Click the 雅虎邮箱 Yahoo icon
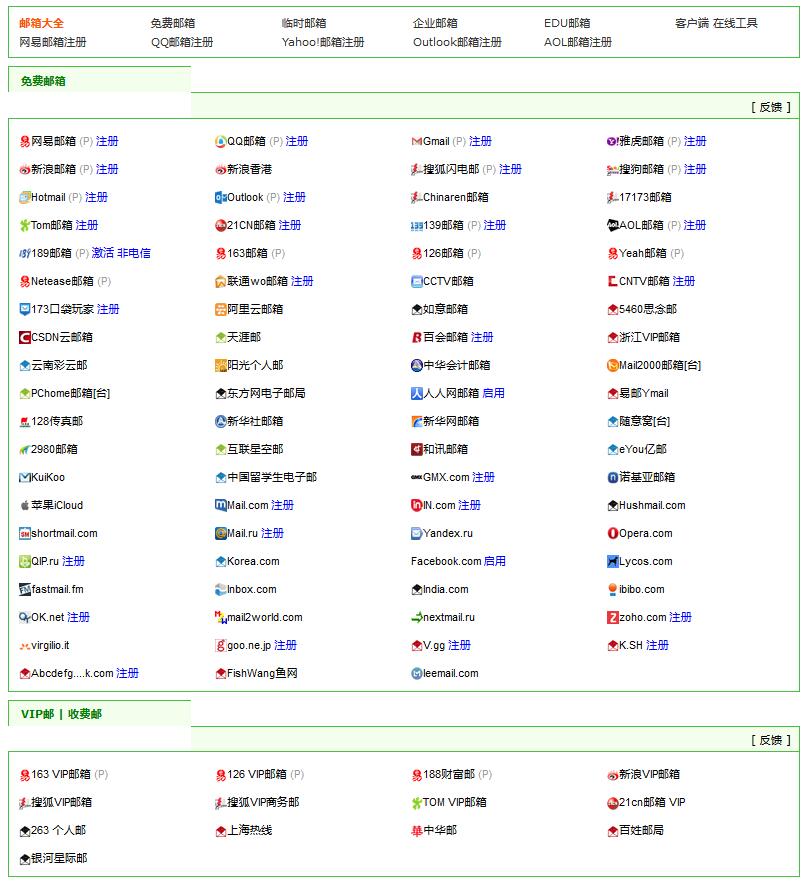Viewport: 808px width, 881px height. (x=612, y=142)
